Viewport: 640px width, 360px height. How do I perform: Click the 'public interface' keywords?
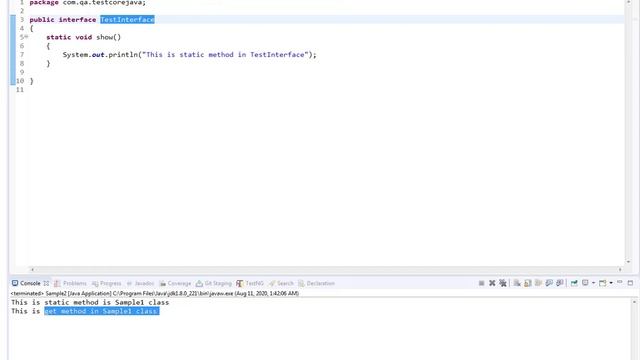[x=62, y=20]
